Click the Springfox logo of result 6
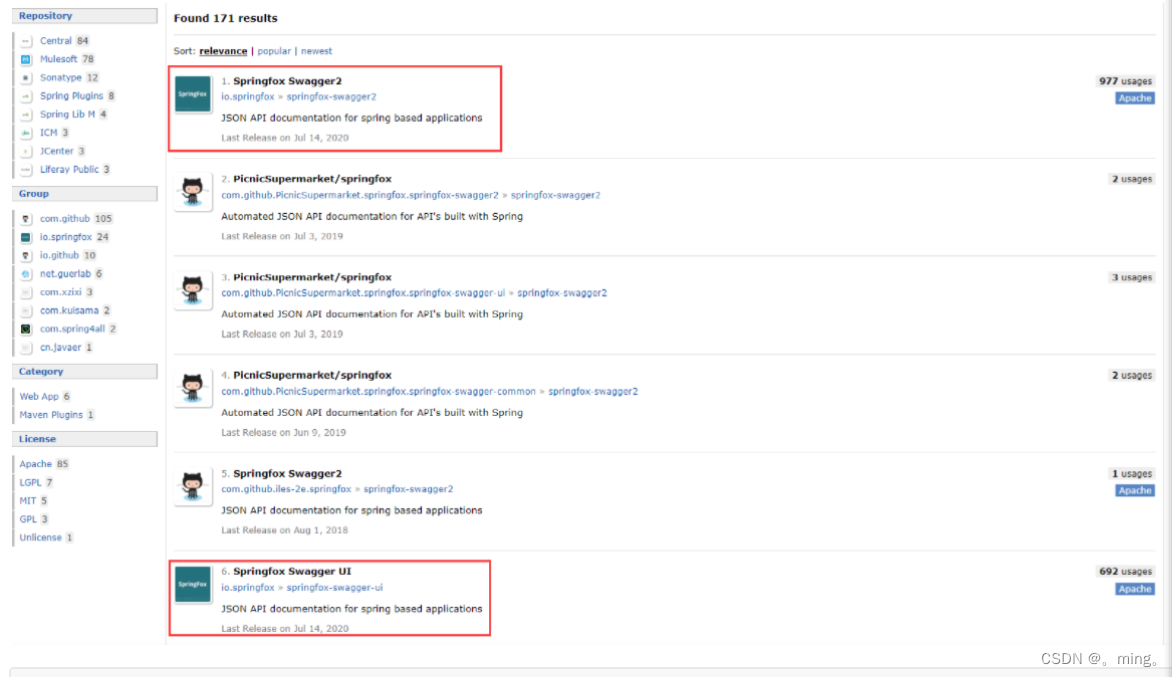The width and height of the screenshot is (1172, 677). click(x=193, y=584)
